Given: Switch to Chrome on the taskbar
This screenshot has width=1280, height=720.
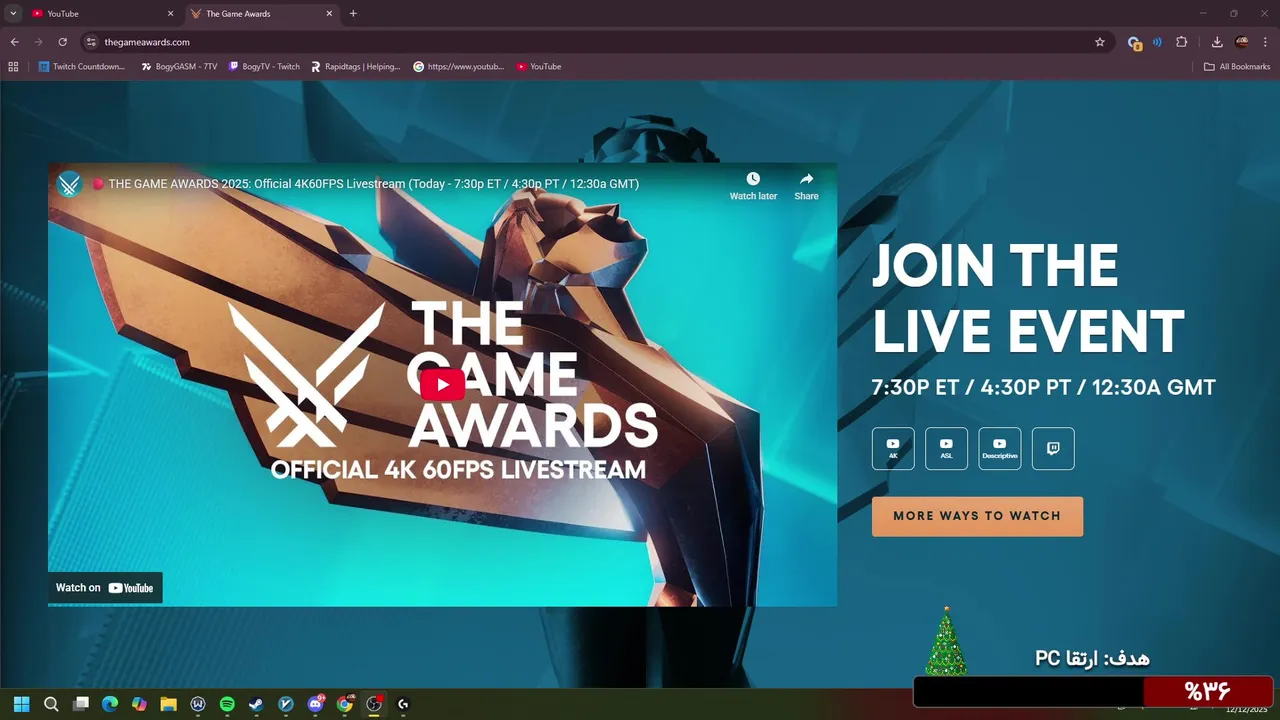Looking at the screenshot, I should point(345,704).
